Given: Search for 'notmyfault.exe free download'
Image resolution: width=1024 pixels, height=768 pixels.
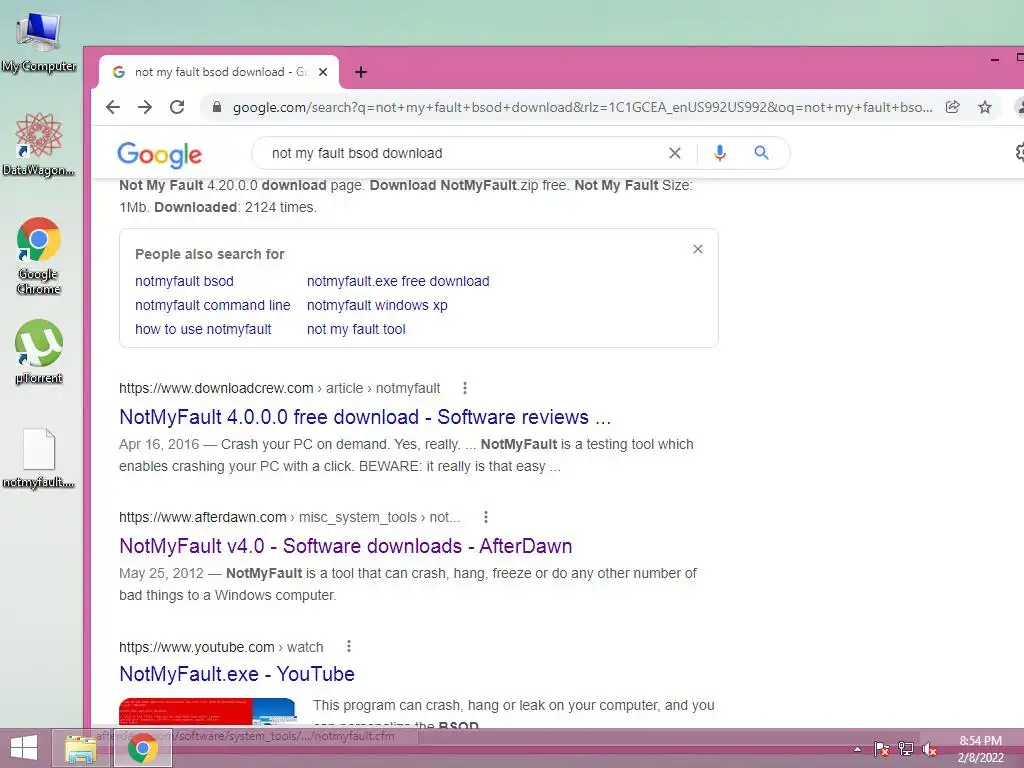Looking at the screenshot, I should [398, 281].
